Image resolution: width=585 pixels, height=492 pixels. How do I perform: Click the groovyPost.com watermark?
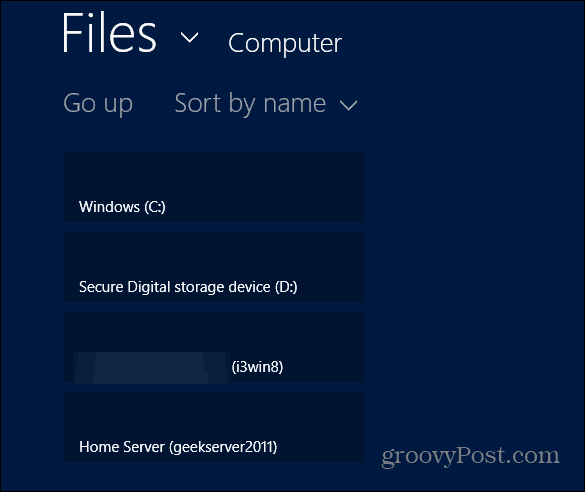(470, 456)
